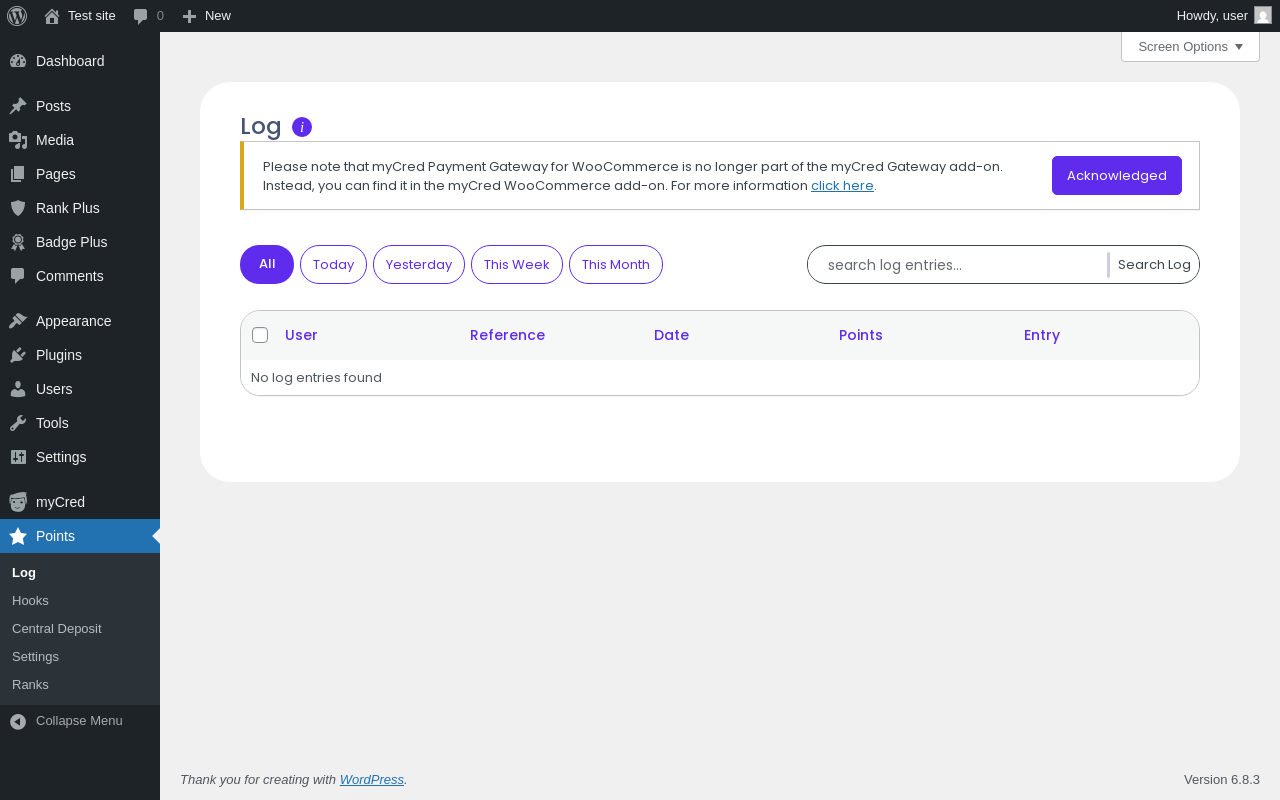
Task: Open the Hooks submenu item
Action: (30, 601)
